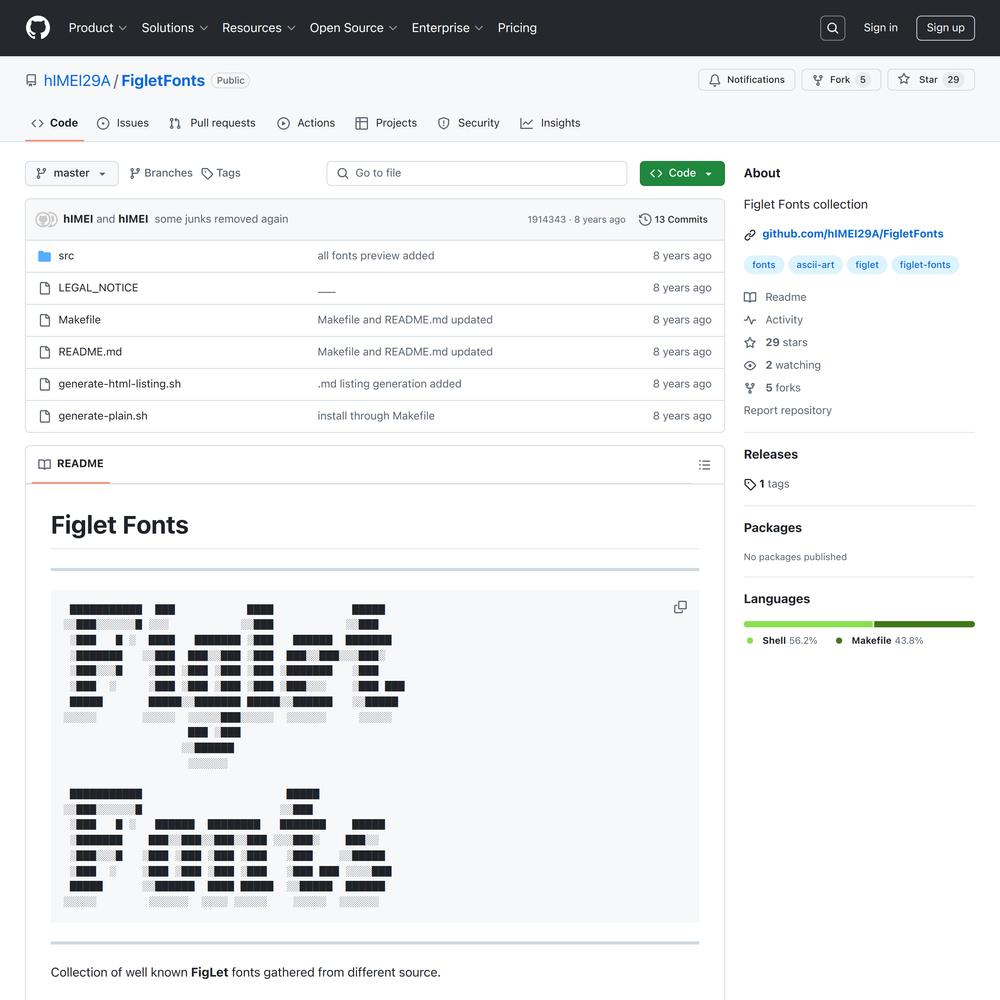Image resolution: width=1000 pixels, height=1000 pixels.
Task: Open the green Code dropdown button
Action: pos(682,173)
